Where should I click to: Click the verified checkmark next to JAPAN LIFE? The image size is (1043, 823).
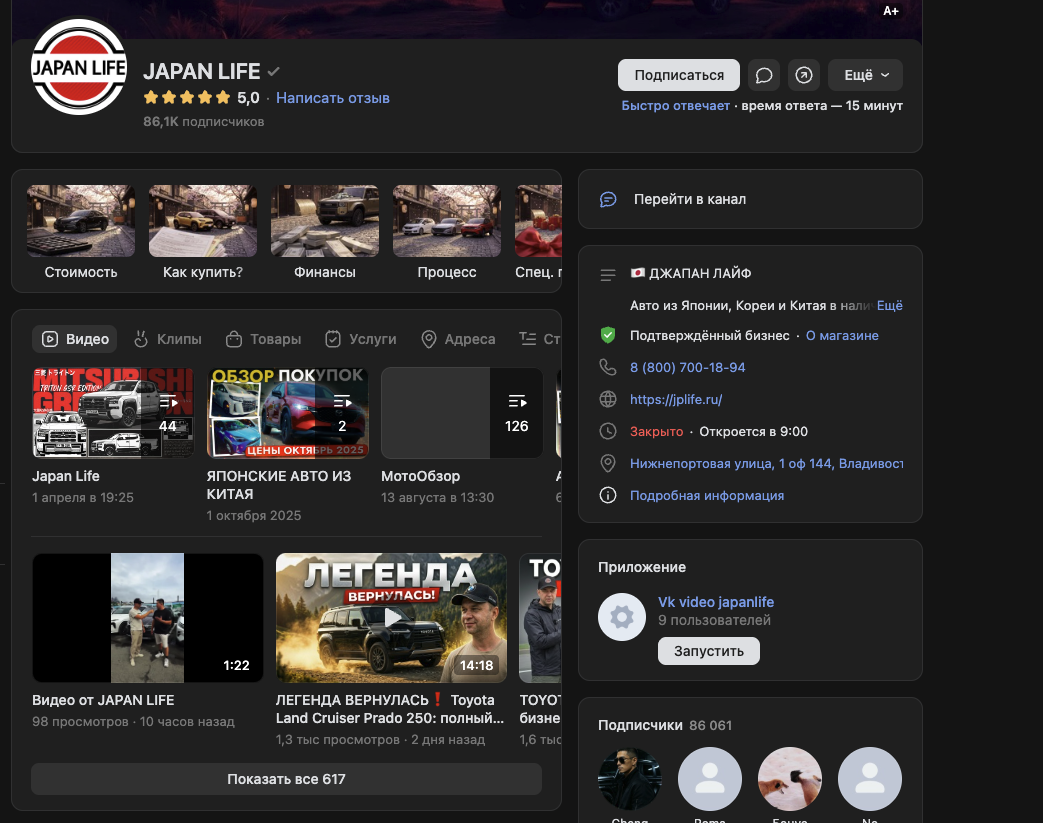click(273, 71)
